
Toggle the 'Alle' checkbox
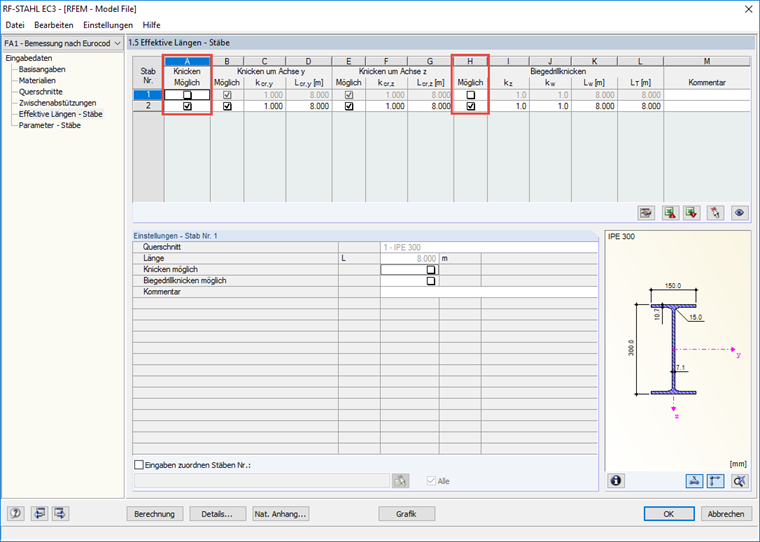click(x=431, y=481)
